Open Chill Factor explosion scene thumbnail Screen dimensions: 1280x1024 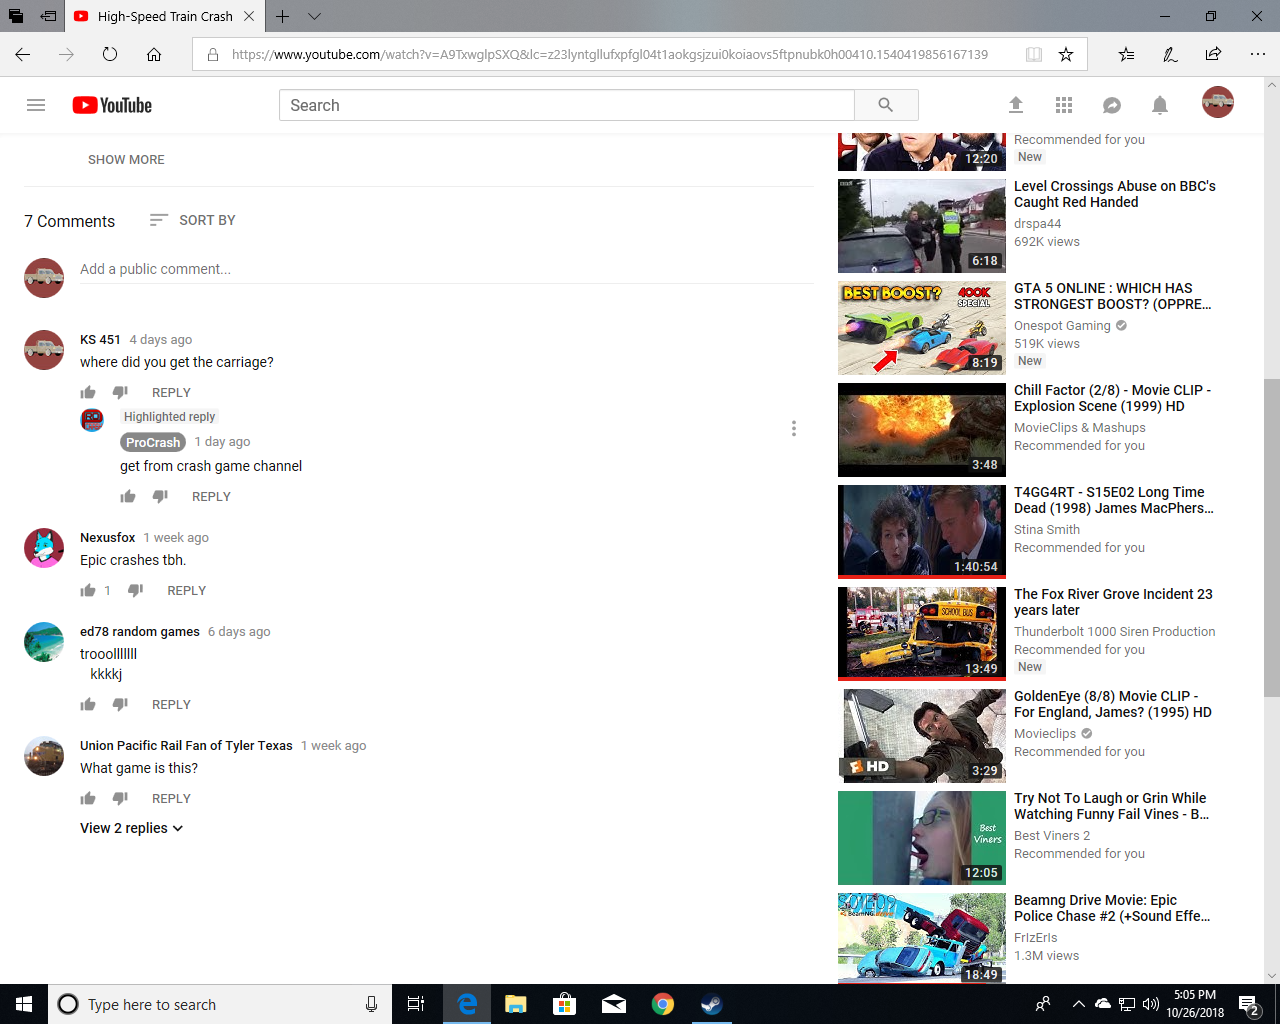coord(922,430)
